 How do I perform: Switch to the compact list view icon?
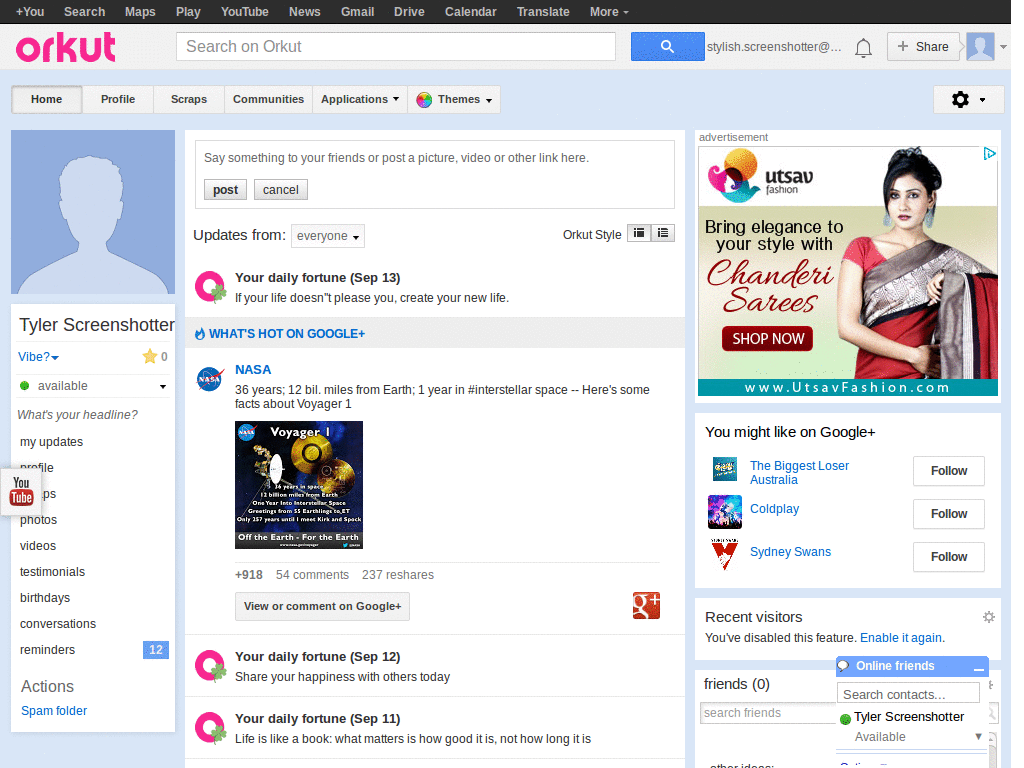[639, 233]
